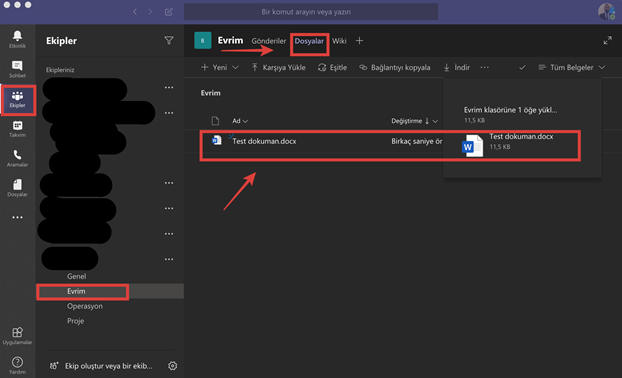Open the Etkinlik activity bell icon
The image size is (622, 378).
[x=17, y=39]
